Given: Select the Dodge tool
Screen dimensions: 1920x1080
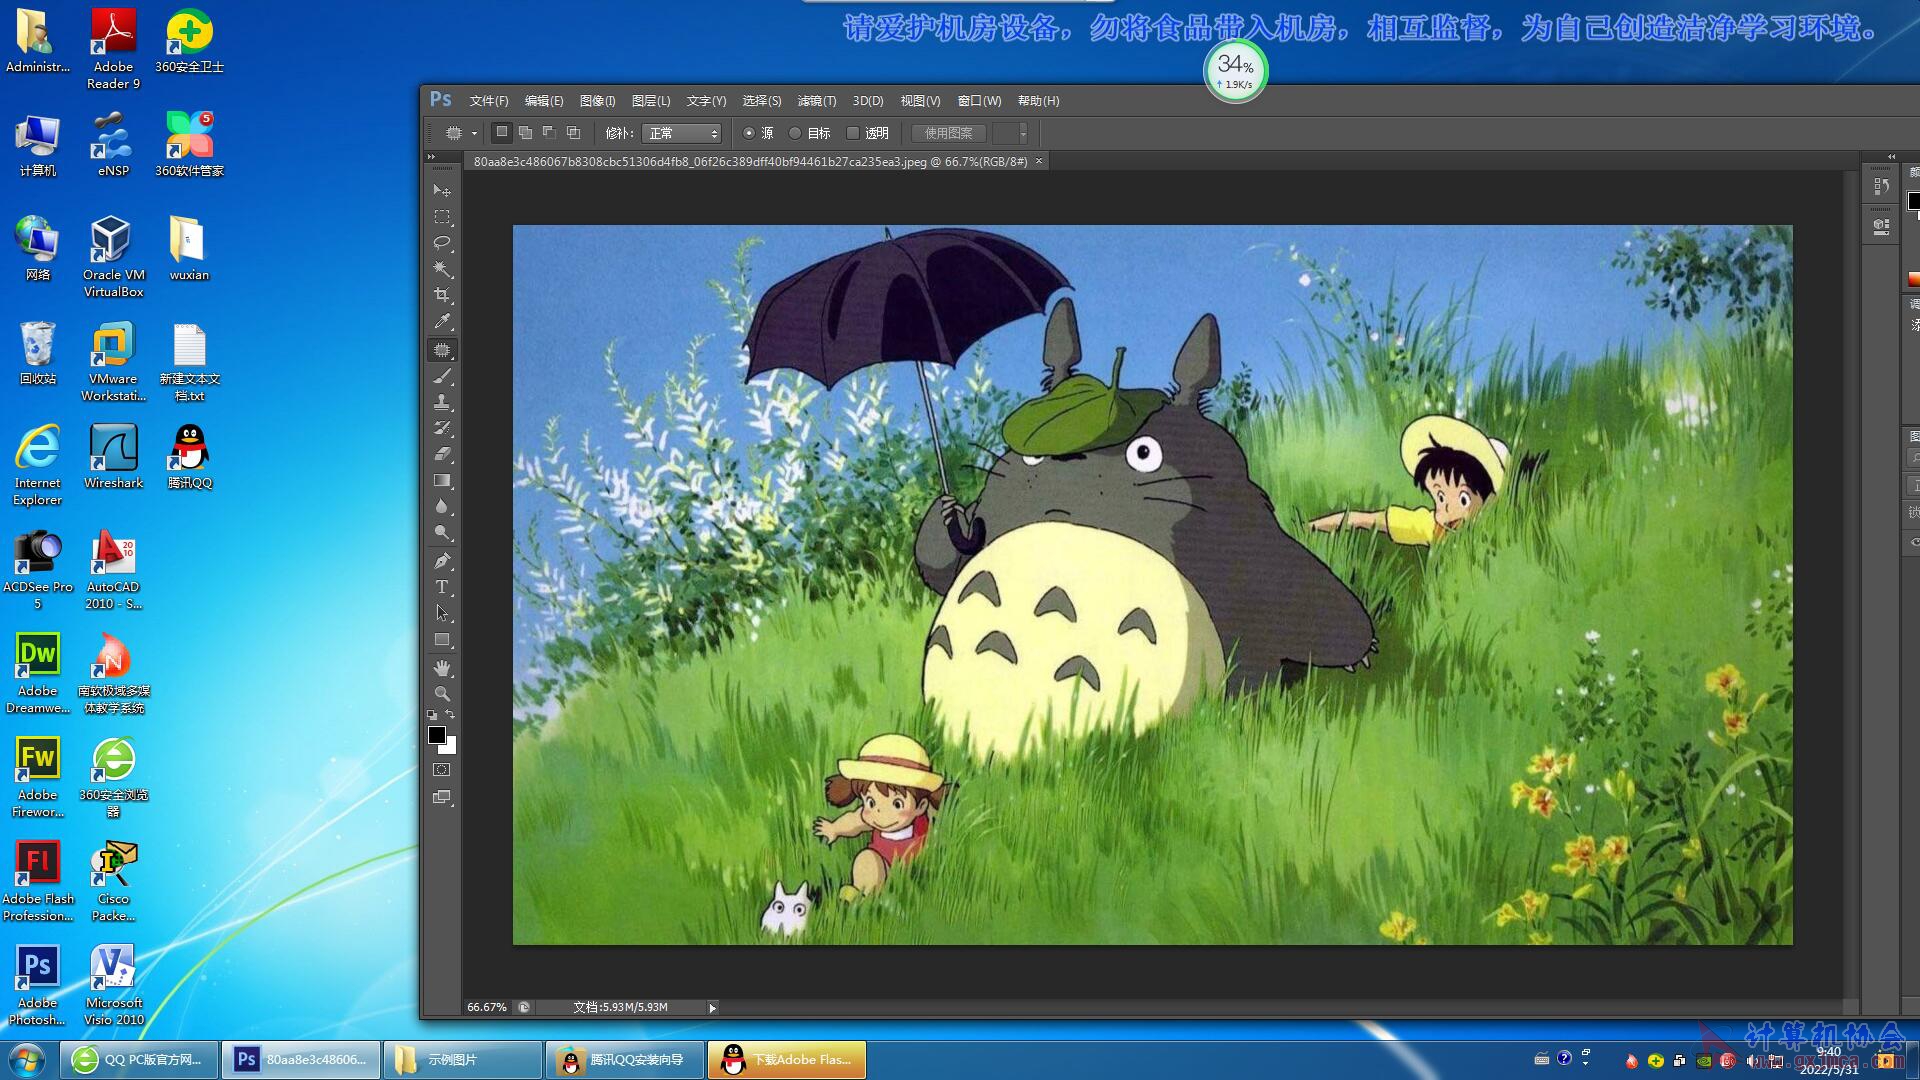Looking at the screenshot, I should pos(442,532).
